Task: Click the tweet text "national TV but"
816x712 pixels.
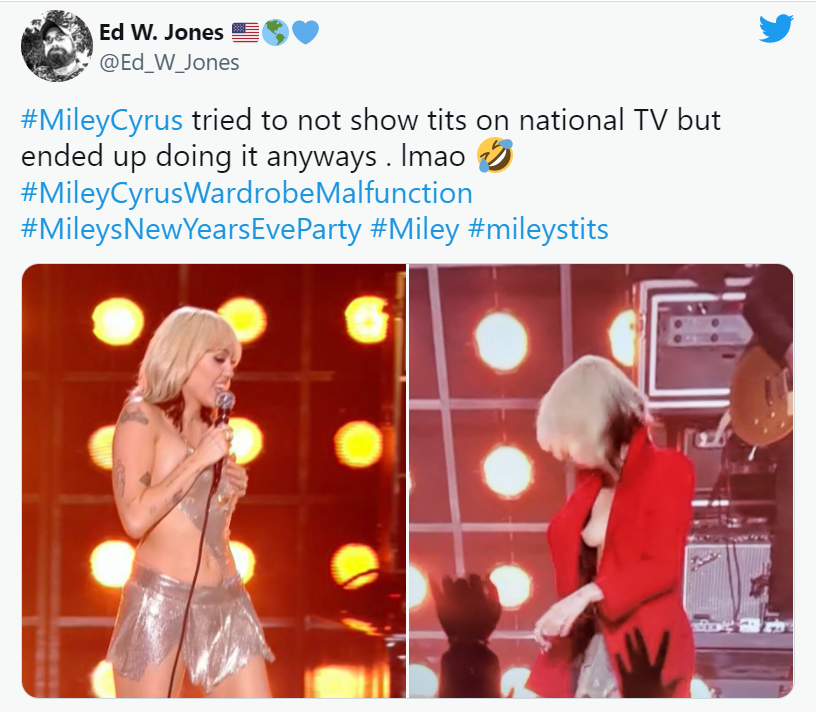Action: point(619,121)
